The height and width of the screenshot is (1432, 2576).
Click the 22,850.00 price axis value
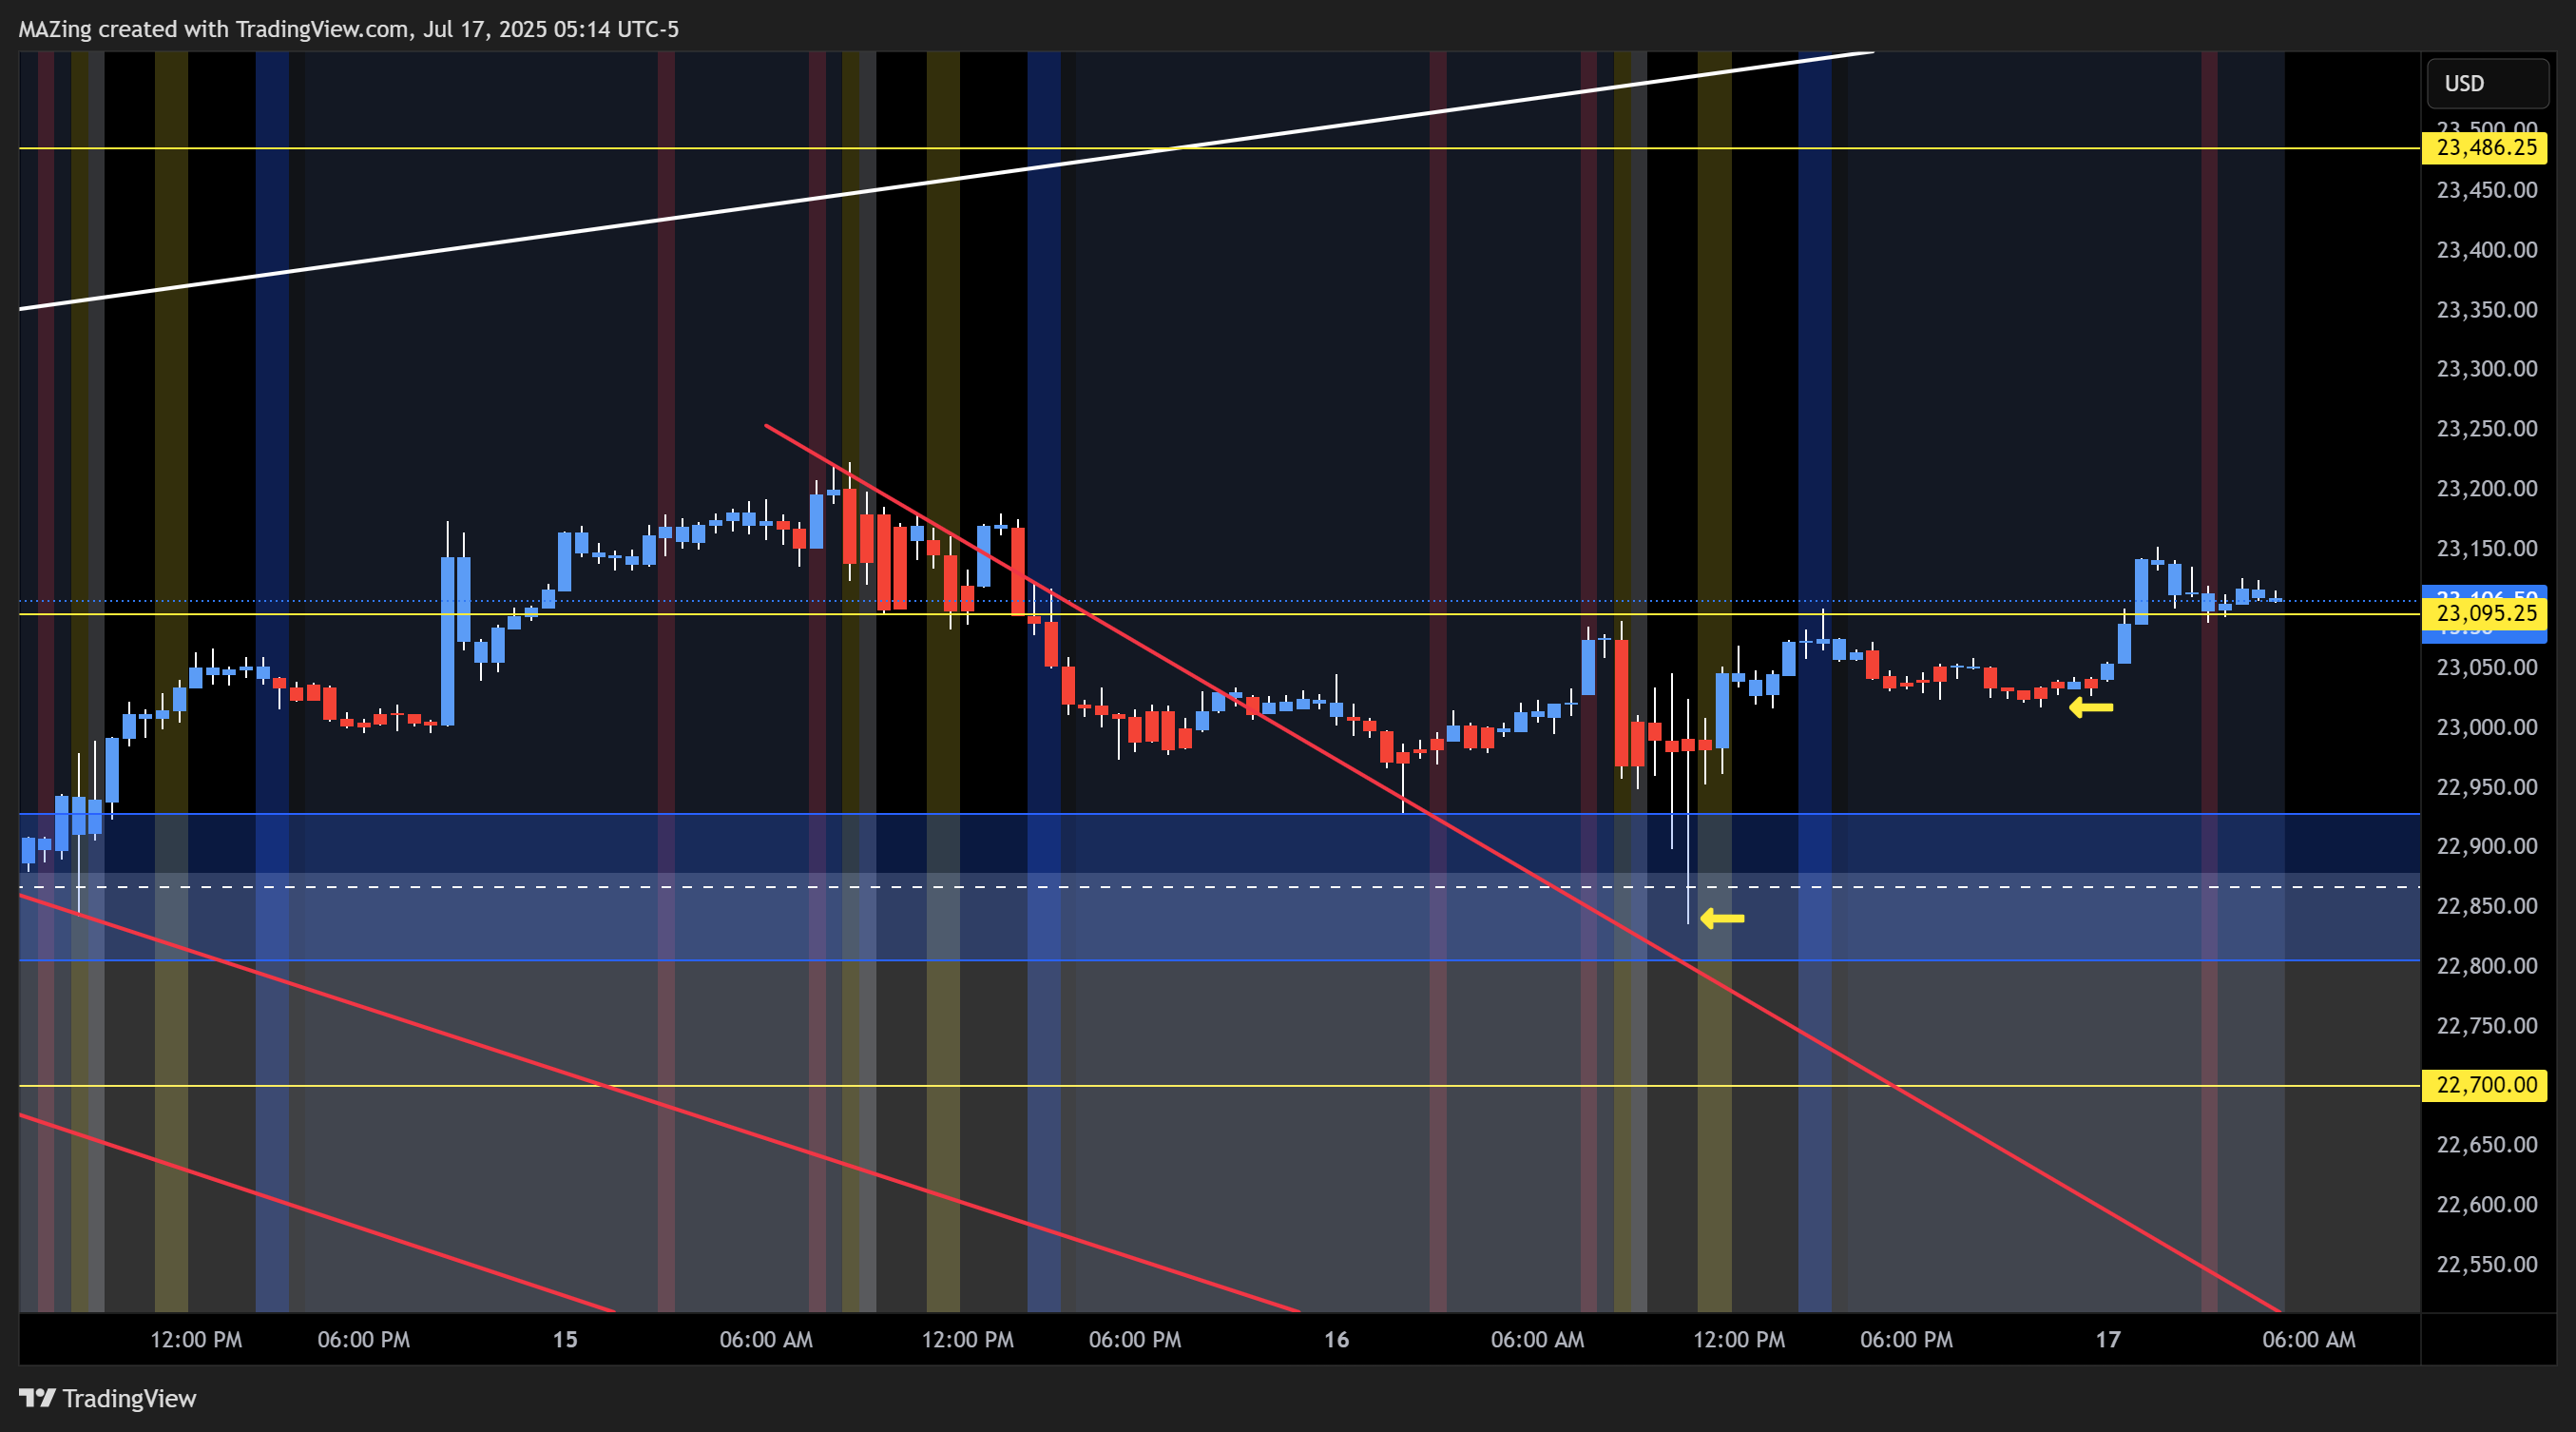pyautogui.click(x=2486, y=907)
